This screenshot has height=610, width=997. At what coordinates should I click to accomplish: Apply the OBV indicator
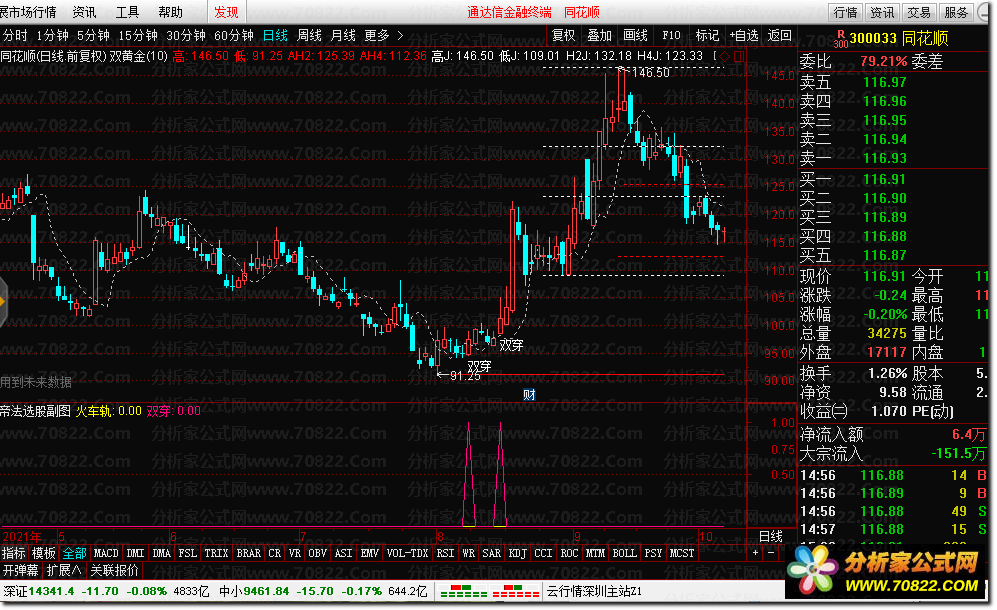[317, 553]
